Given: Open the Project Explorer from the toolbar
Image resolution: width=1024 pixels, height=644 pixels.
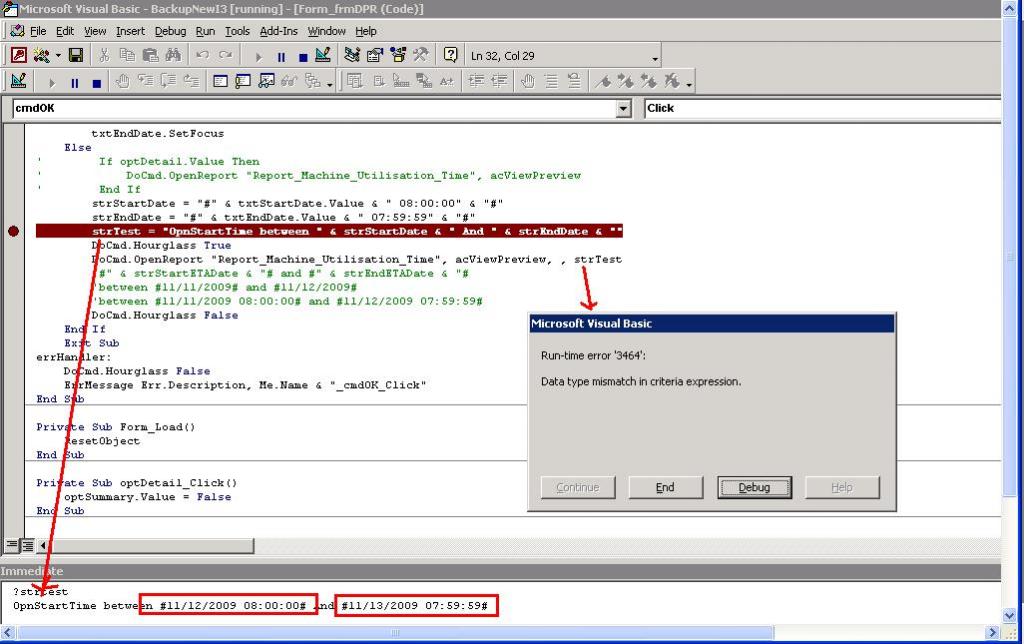Looking at the screenshot, I should [x=352, y=56].
